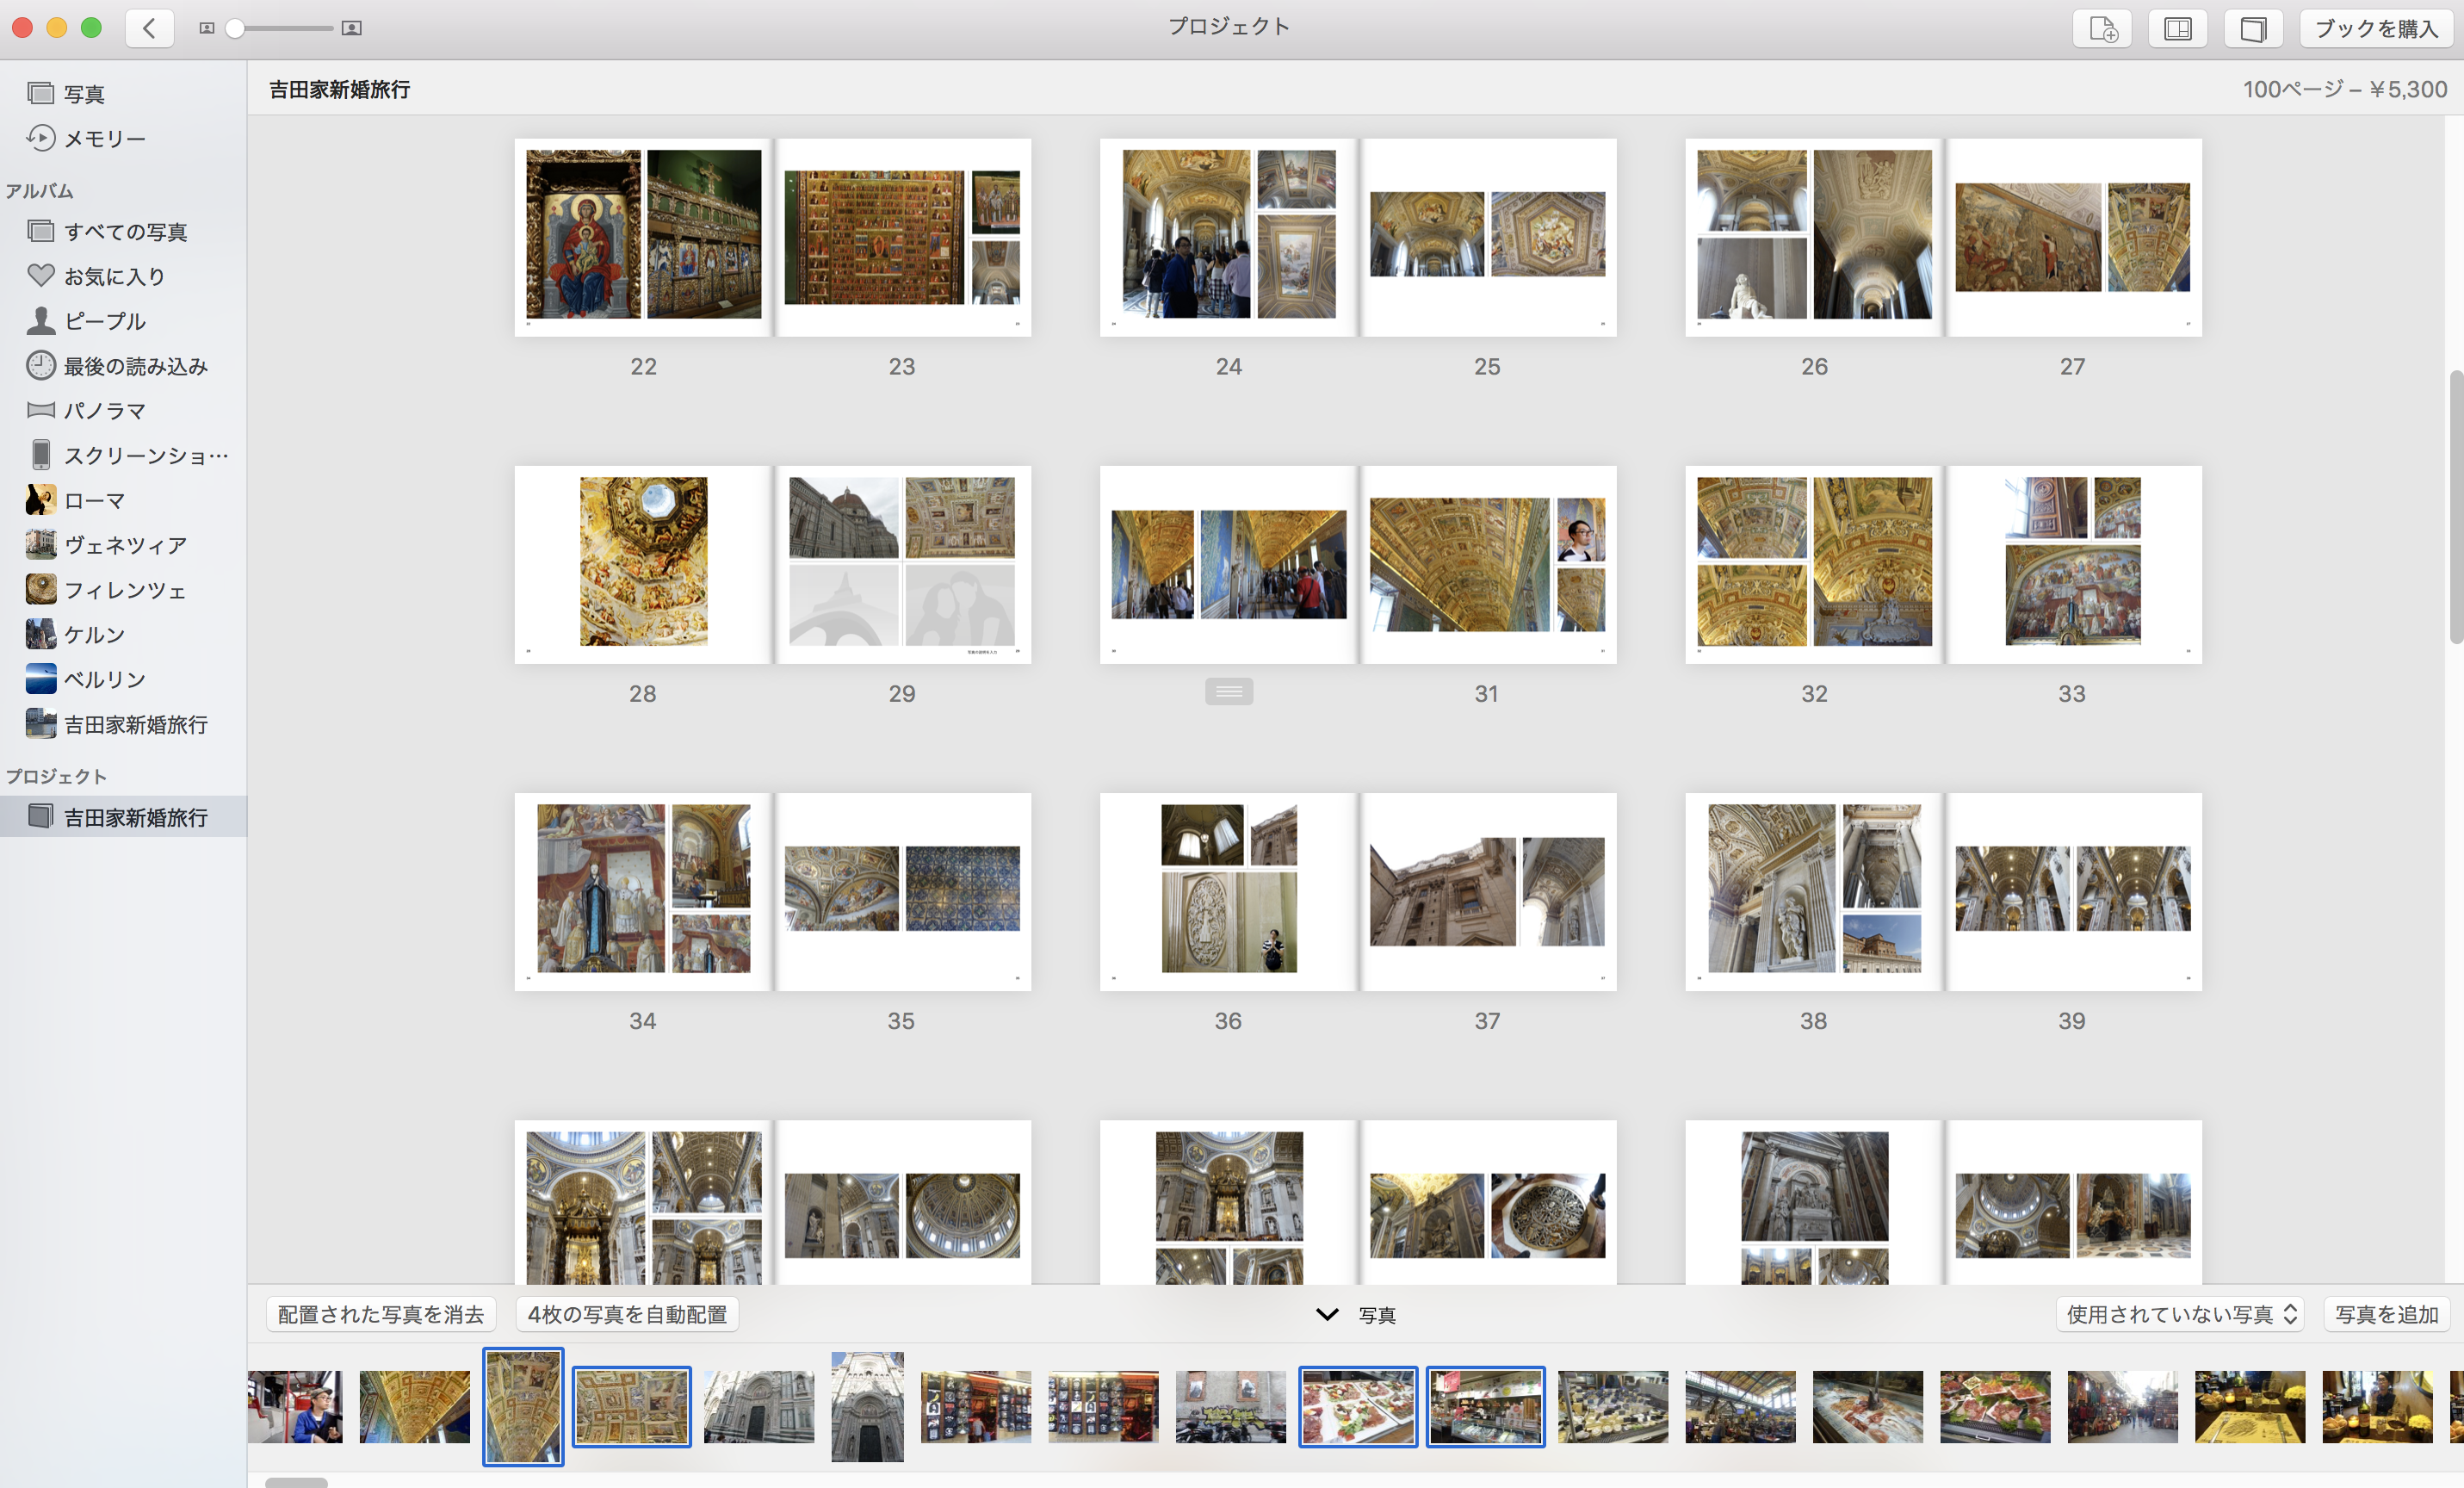The image size is (2464, 1488).
Task: Click the heart icon for お気に入り
Action: 41,275
